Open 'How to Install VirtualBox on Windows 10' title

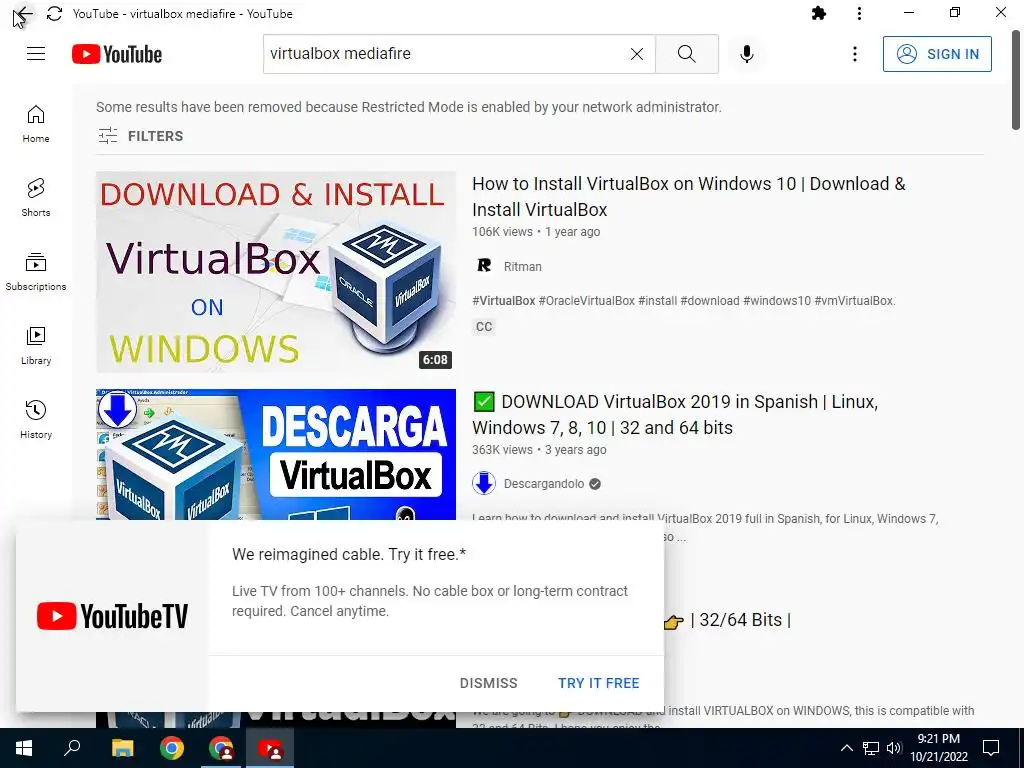(688, 197)
